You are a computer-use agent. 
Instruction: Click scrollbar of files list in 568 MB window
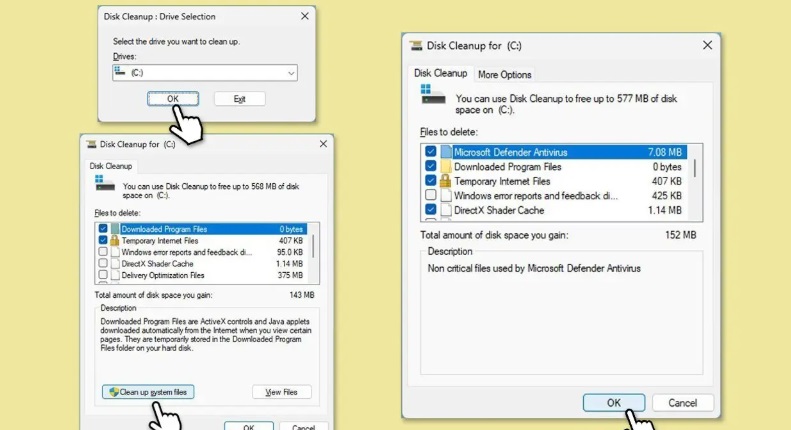pos(313,246)
